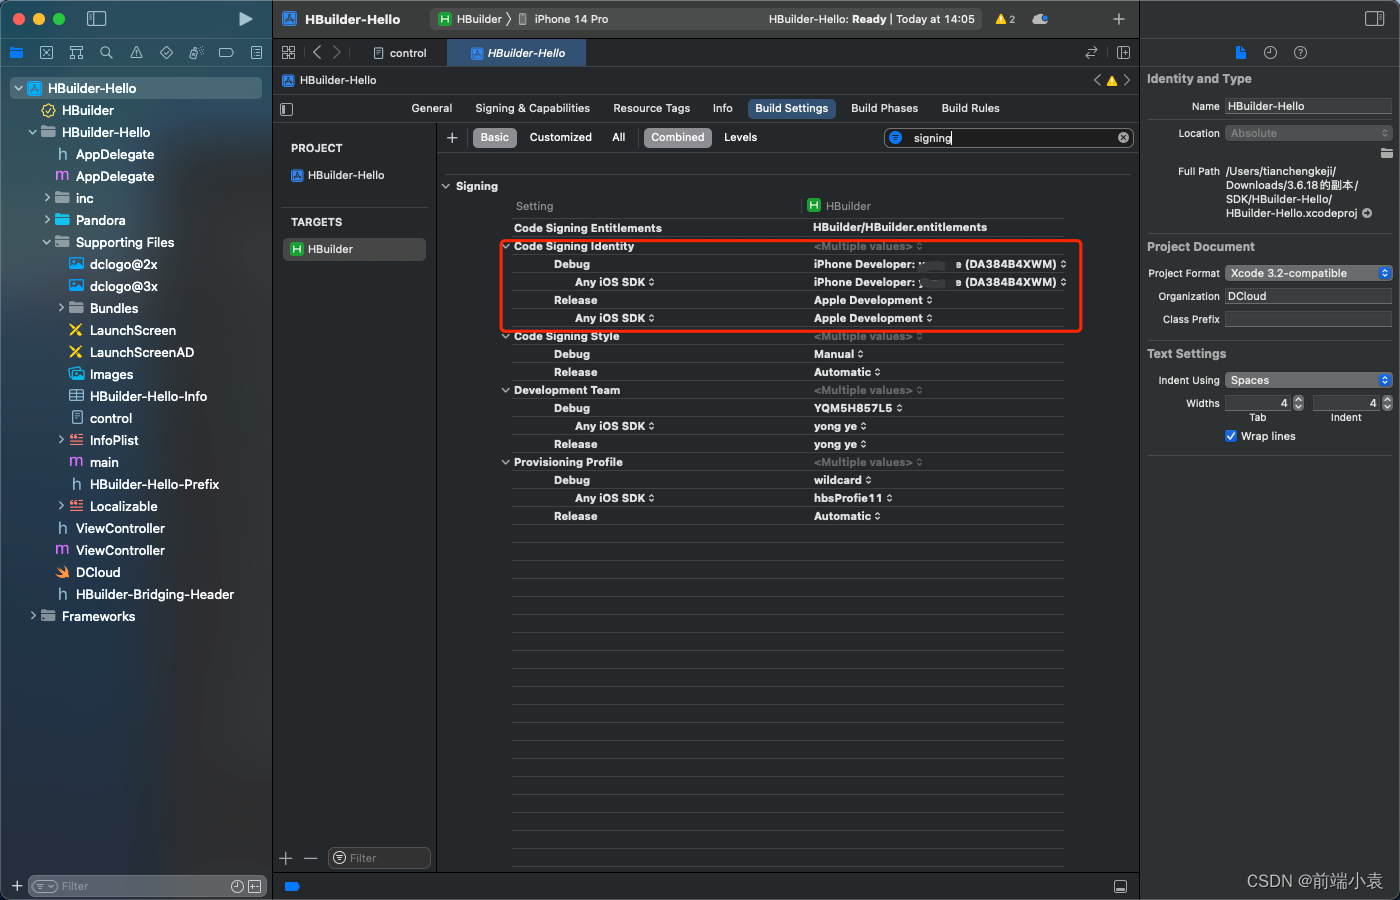Go forward in editor history

tap(336, 53)
